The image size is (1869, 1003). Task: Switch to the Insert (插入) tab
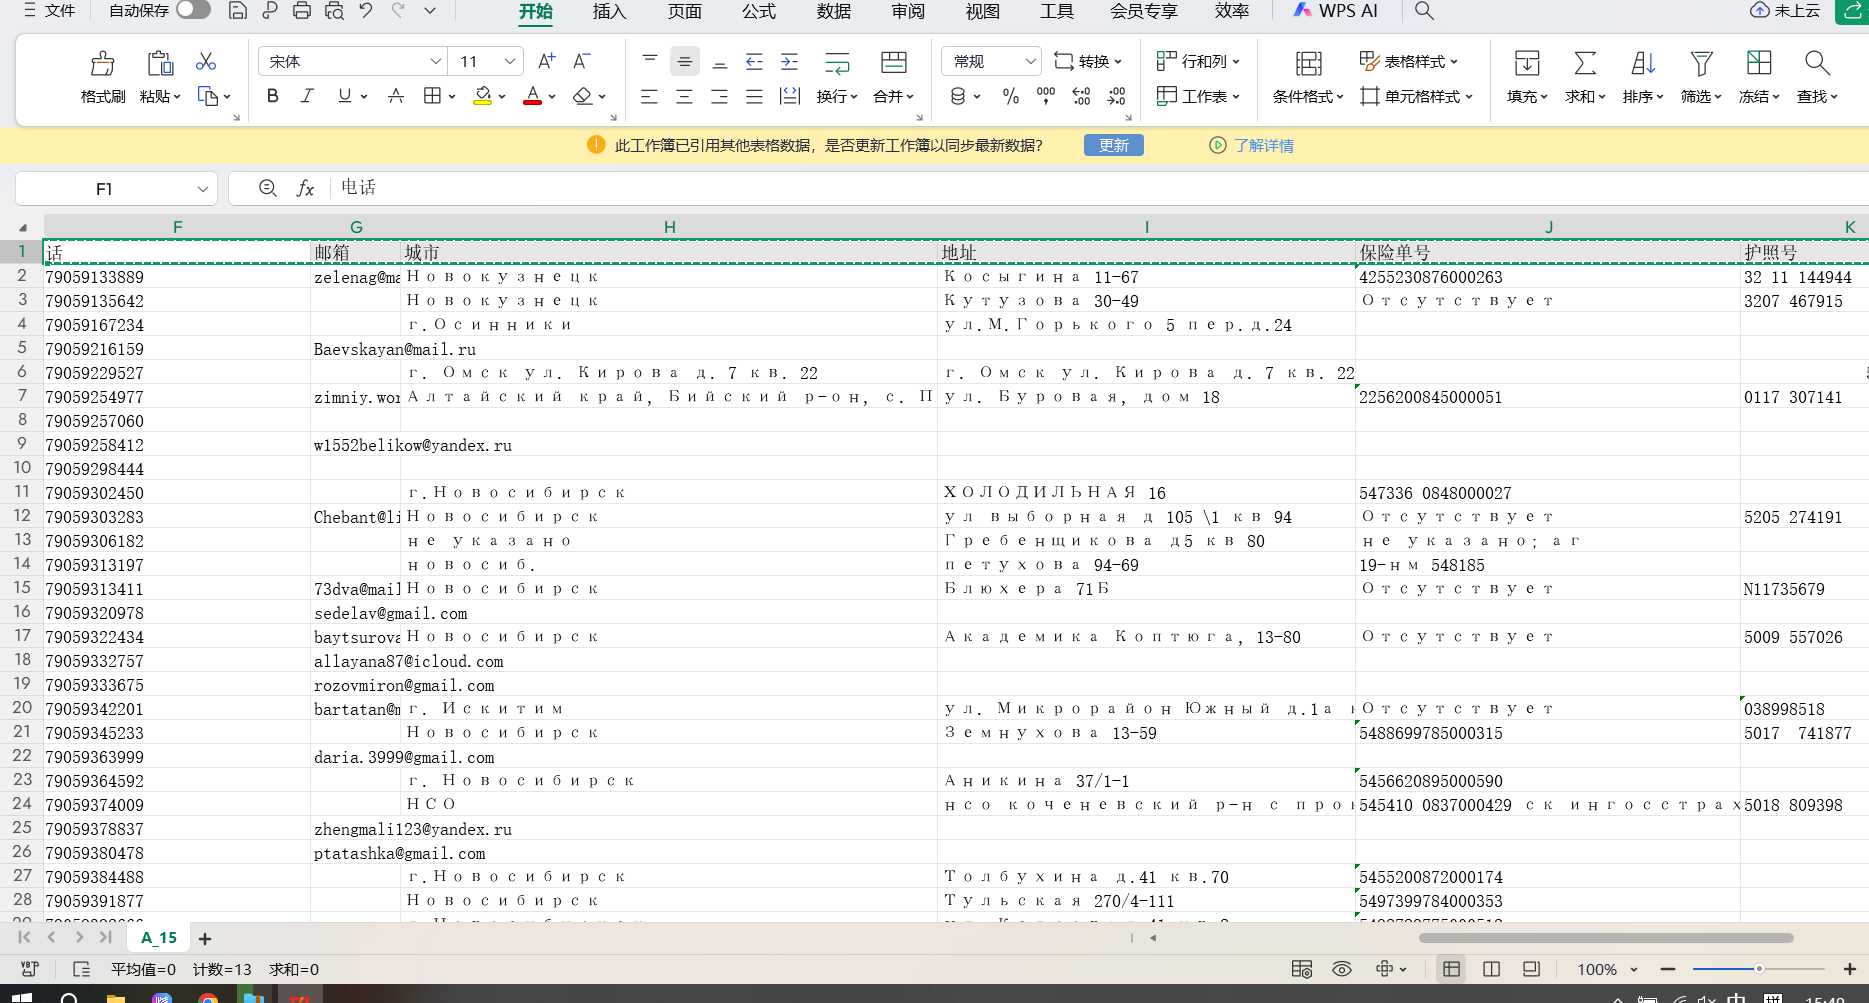tap(609, 11)
